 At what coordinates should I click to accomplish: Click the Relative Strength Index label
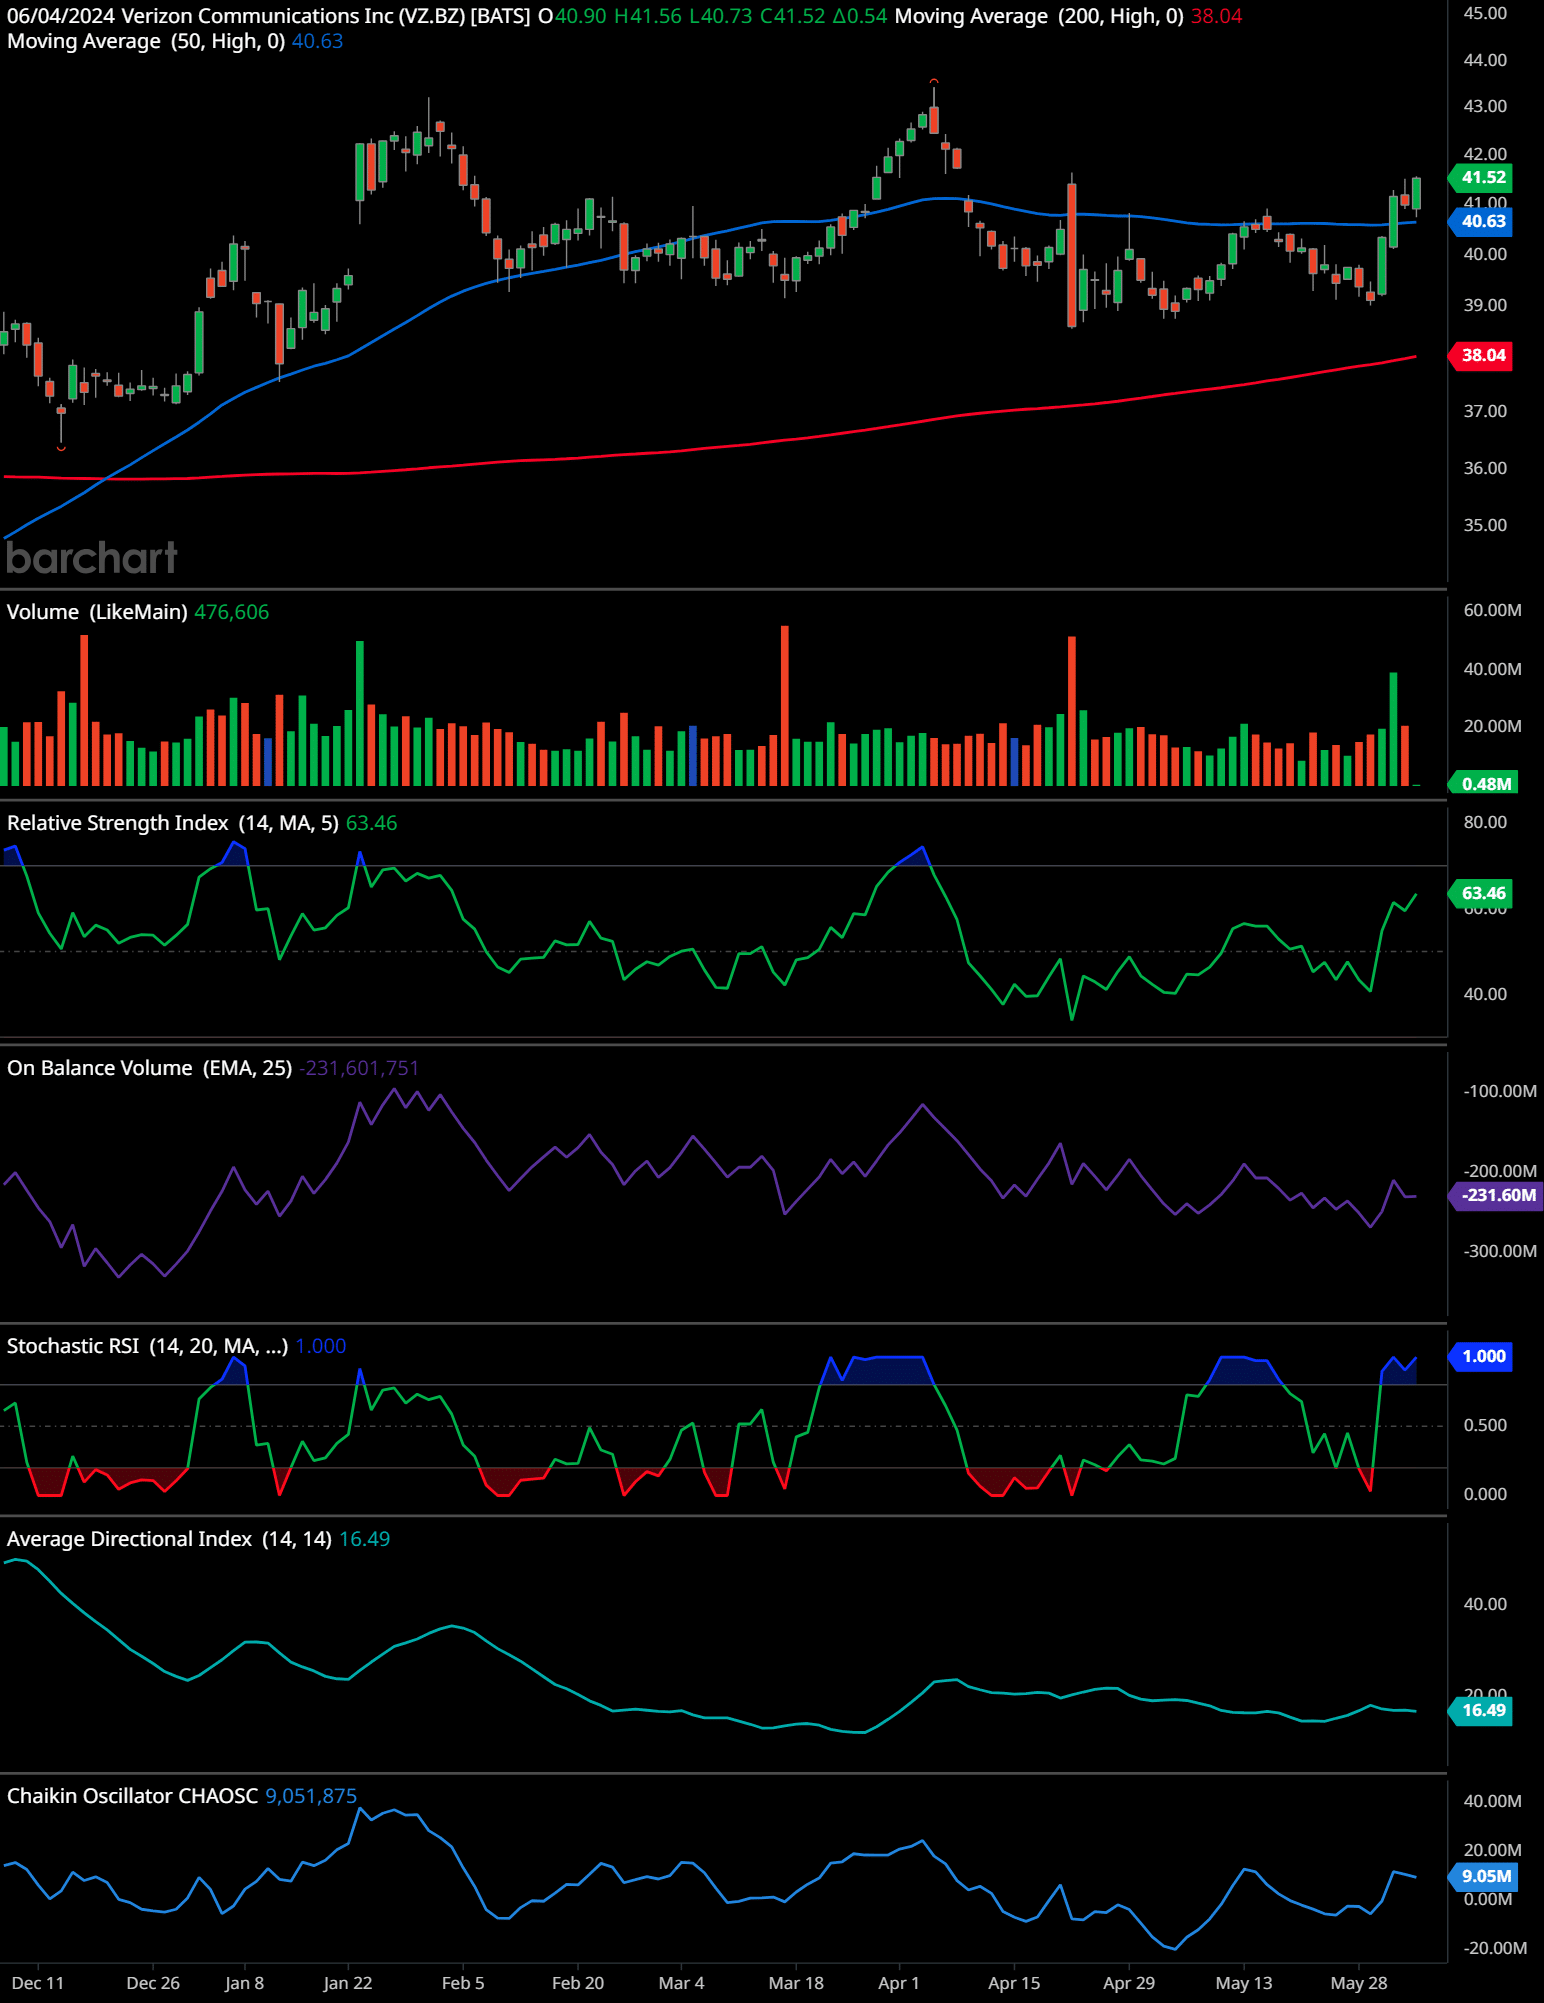(172, 823)
